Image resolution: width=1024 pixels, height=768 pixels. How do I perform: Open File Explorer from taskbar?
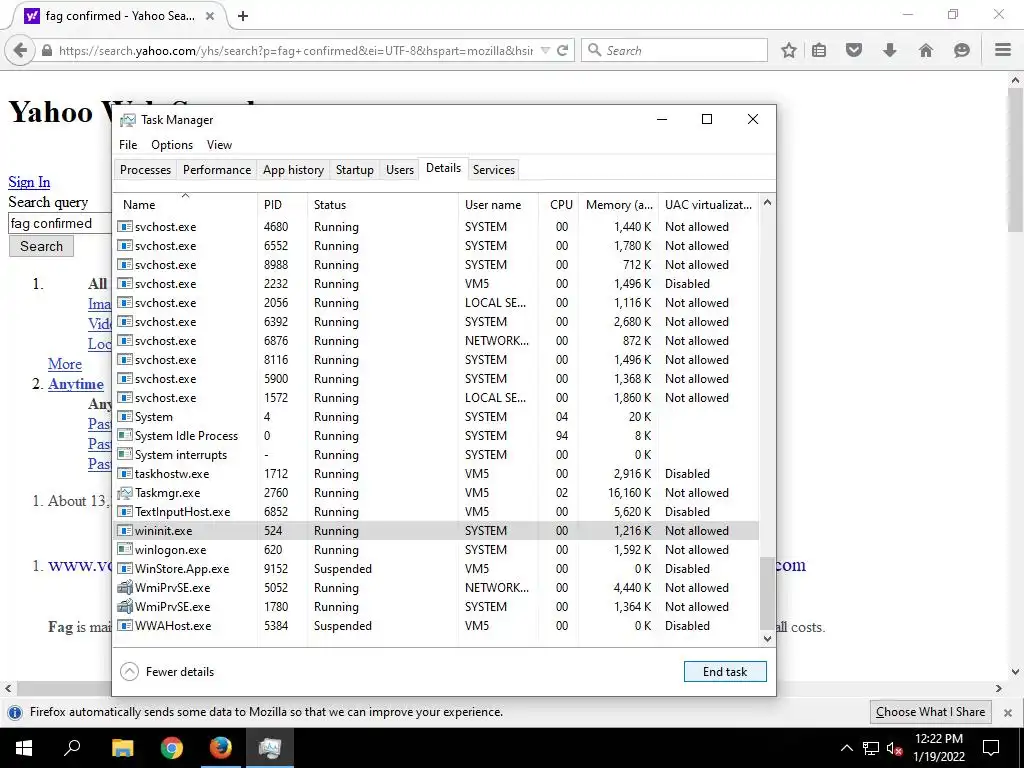(122, 748)
